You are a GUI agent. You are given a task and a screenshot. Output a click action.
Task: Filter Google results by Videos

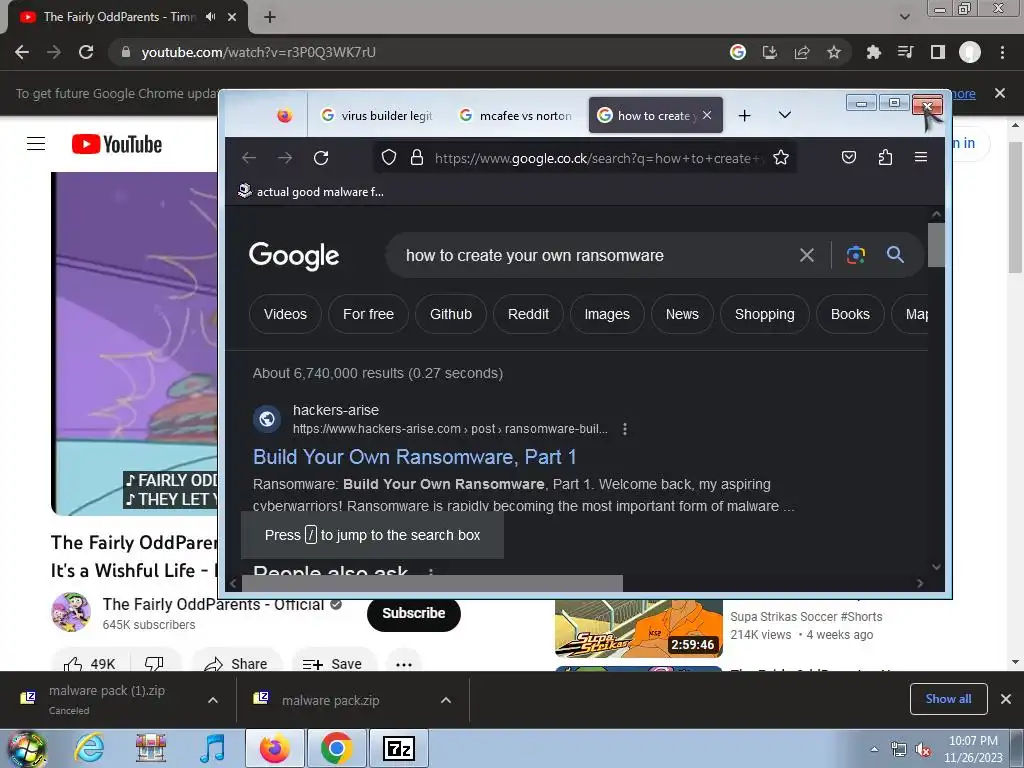285,314
